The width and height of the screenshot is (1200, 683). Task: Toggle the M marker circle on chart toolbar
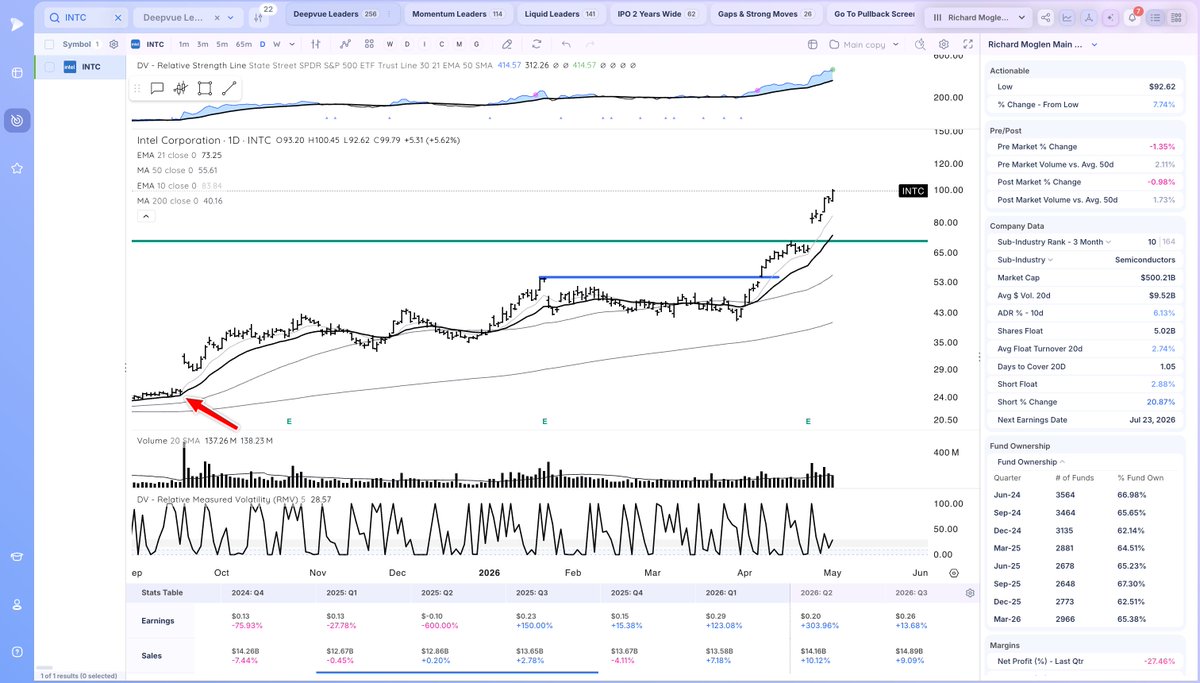point(458,45)
